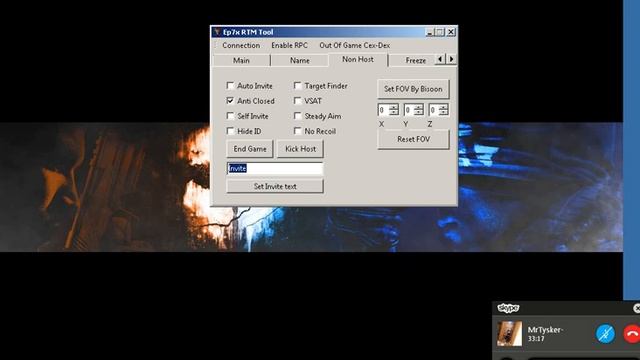Minimize the Ep7x RTM Tool window
Screen dimensions: 640x360
[x=429, y=32]
